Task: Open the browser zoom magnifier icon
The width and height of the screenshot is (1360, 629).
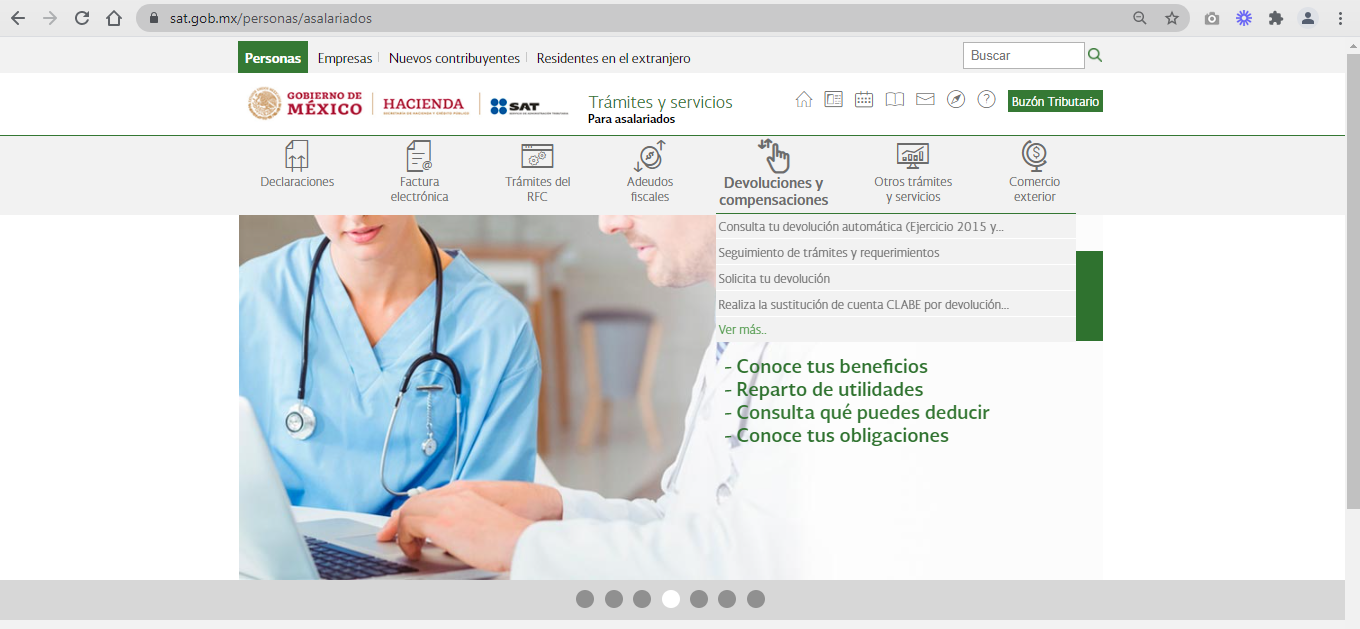Action: (x=1140, y=18)
